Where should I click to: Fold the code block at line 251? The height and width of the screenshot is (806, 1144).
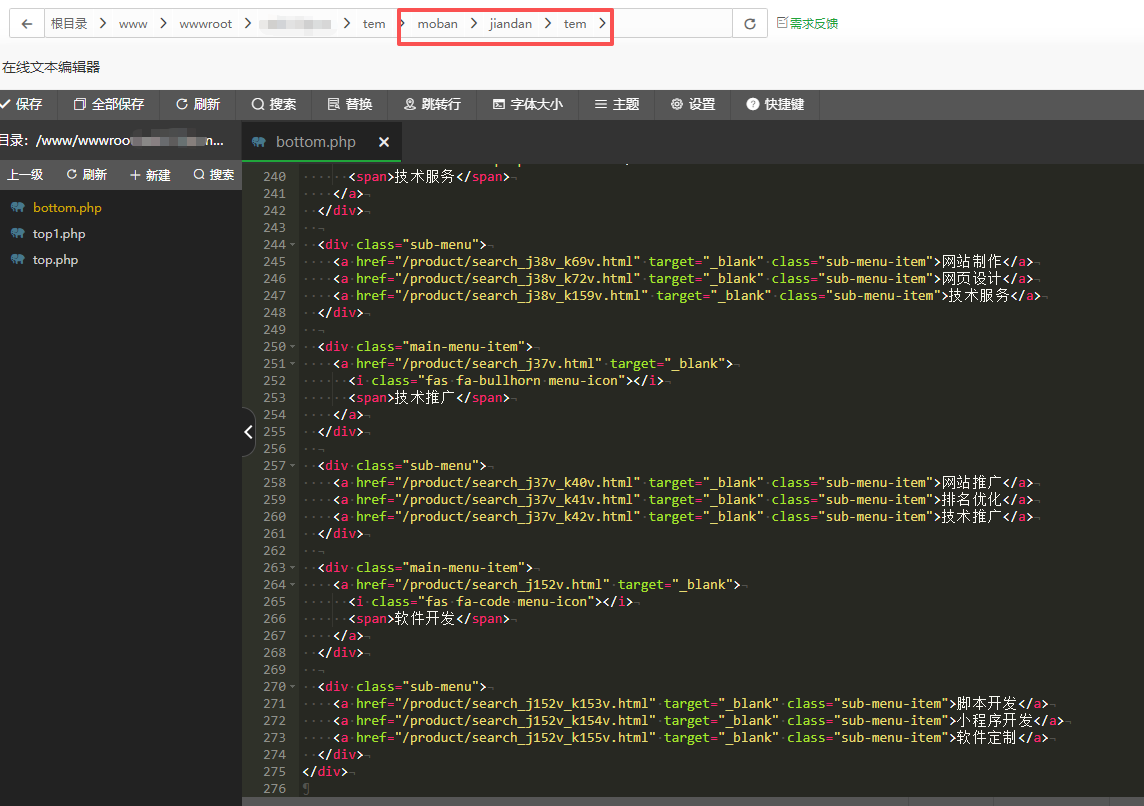coord(293,364)
